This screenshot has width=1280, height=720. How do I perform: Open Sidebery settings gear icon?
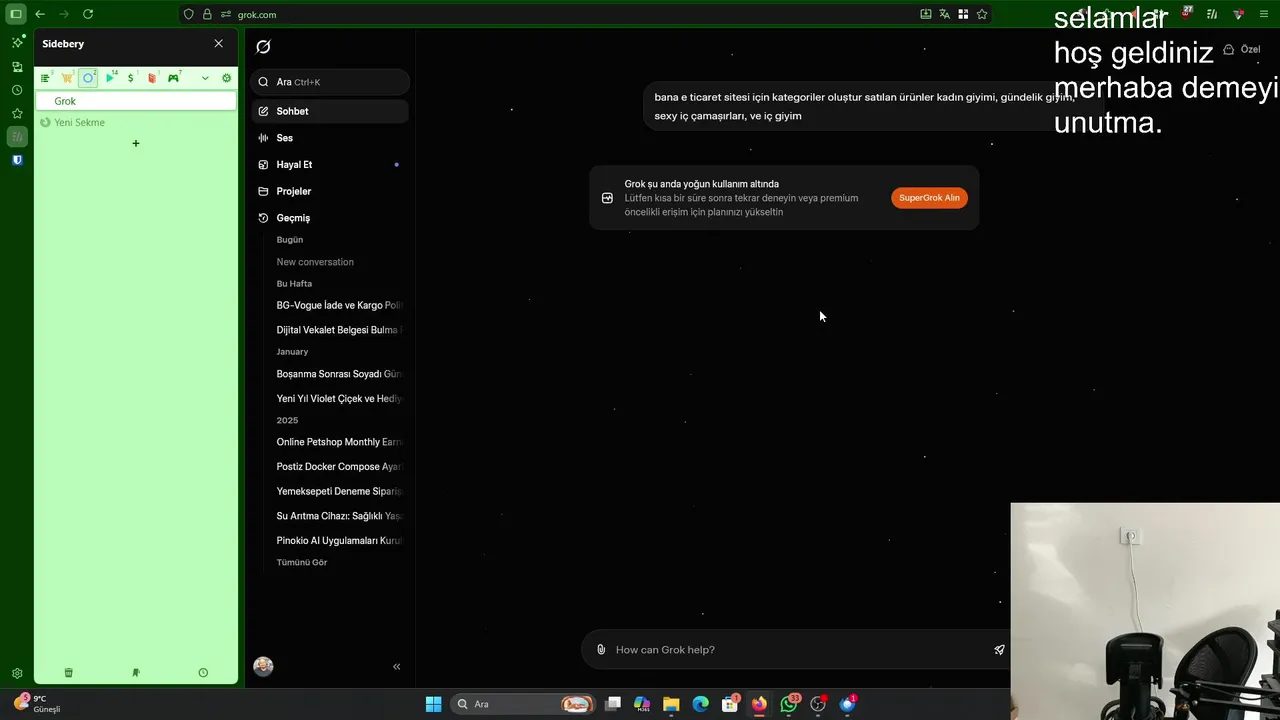pos(227,78)
